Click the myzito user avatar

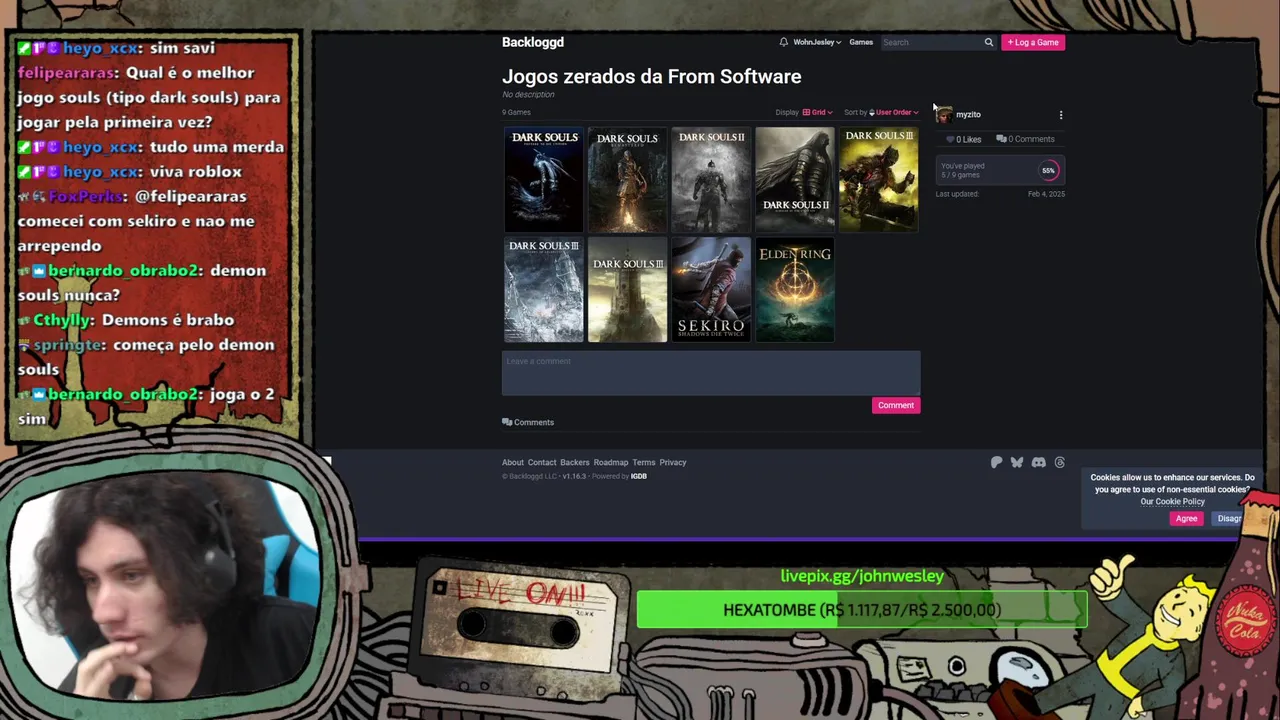tap(944, 114)
